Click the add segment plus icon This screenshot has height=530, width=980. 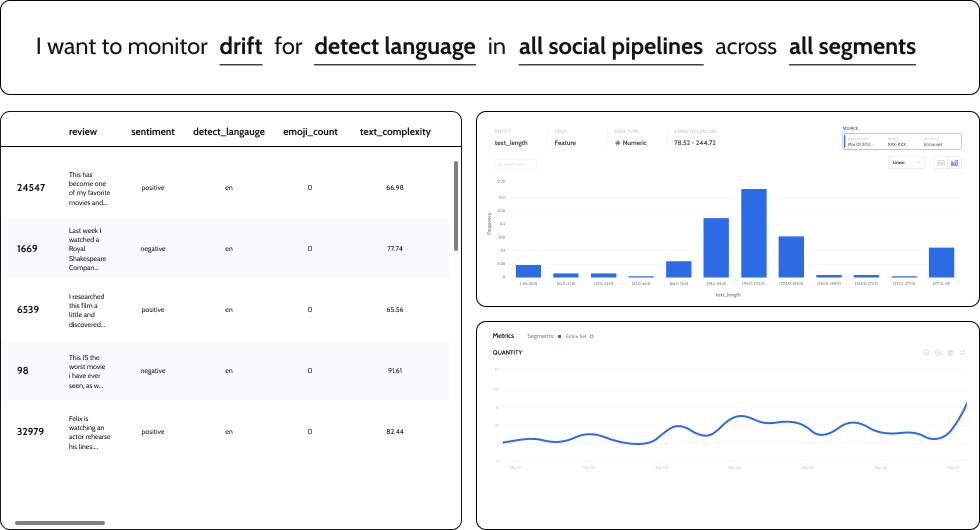592,336
